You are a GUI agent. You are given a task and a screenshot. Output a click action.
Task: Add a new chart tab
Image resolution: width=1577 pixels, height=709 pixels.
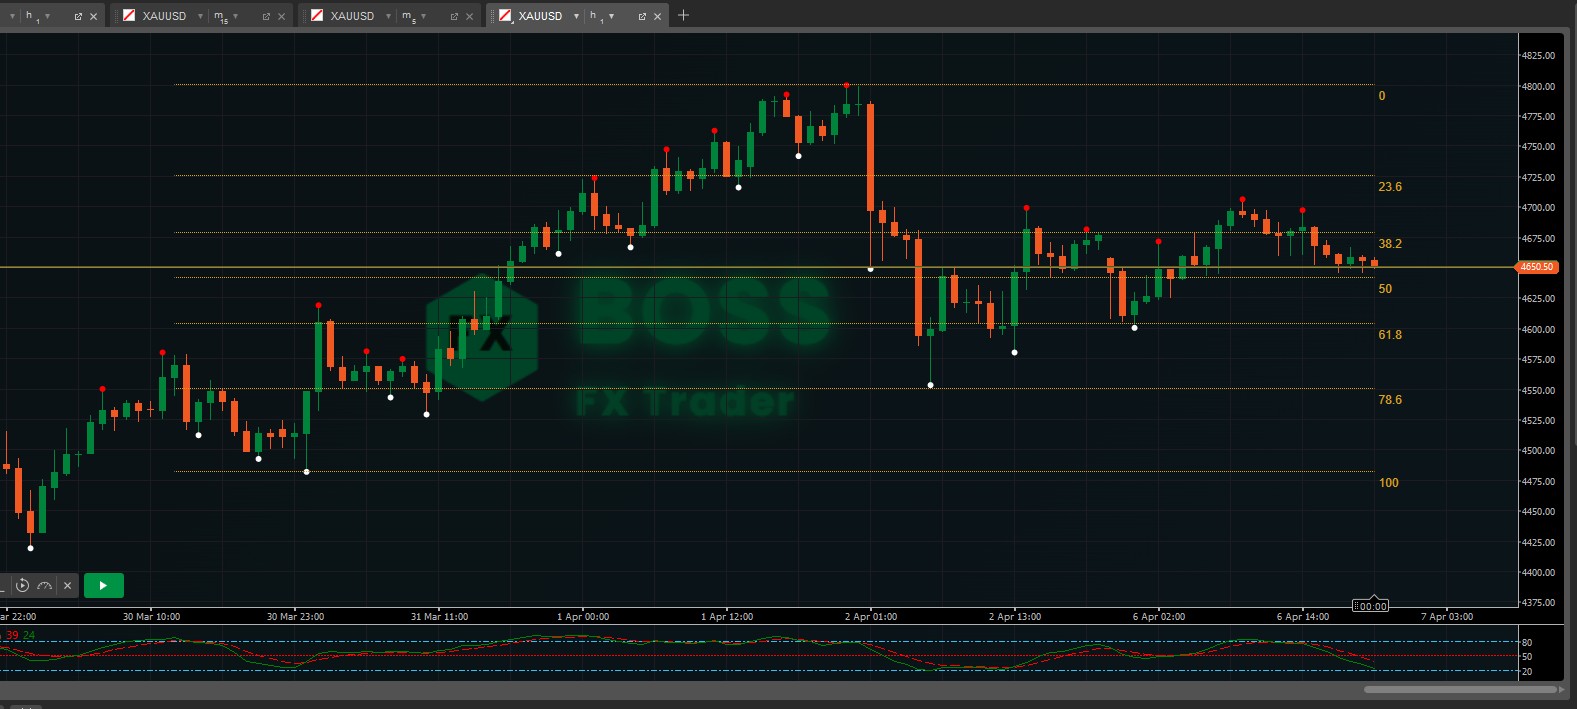coord(683,15)
